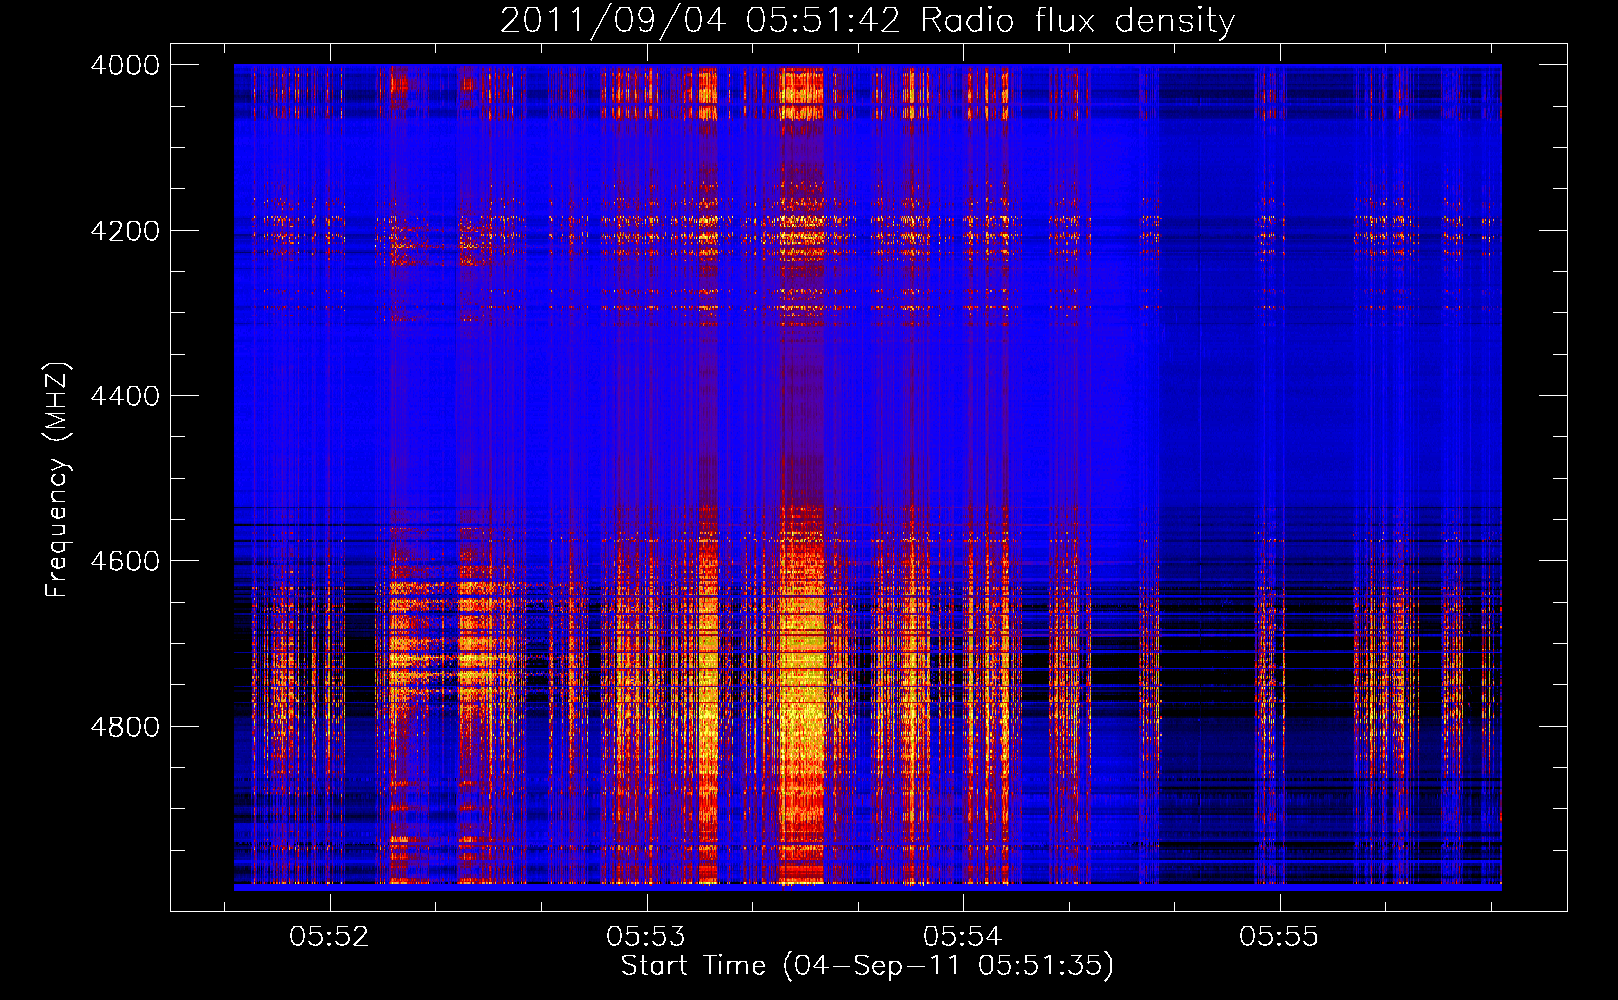The width and height of the screenshot is (1618, 1000).
Task: Click the '4000' frequency axis label
Action: tap(125, 65)
